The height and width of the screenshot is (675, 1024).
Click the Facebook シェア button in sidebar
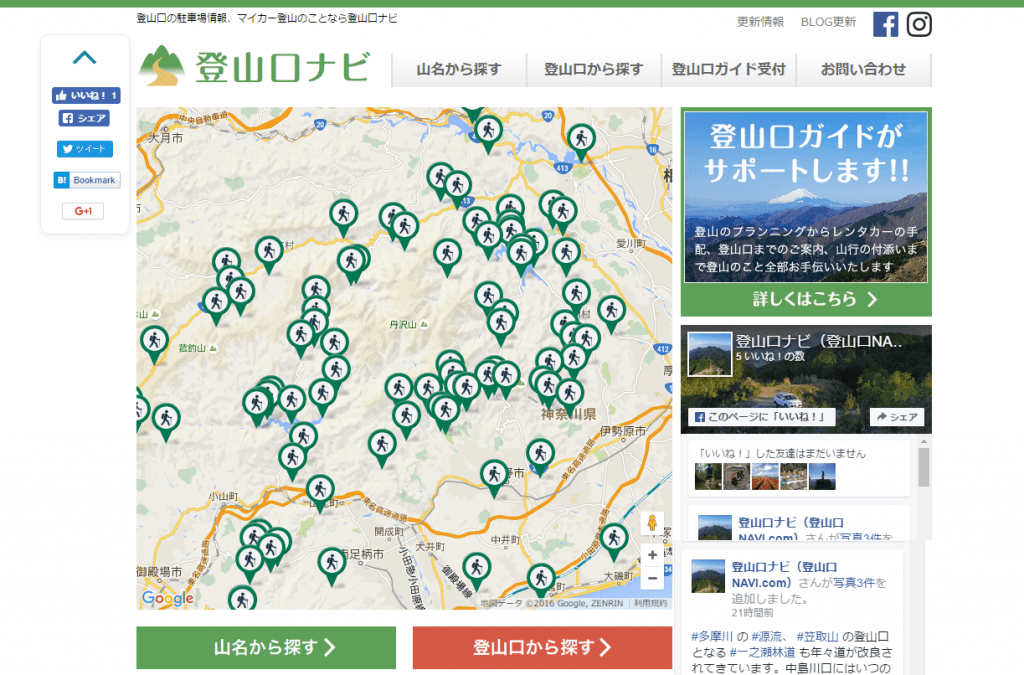[x=84, y=118]
